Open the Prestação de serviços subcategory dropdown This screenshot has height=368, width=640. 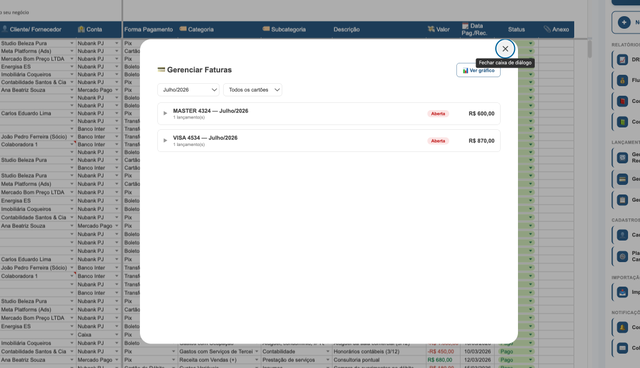pyautogui.click(x=328, y=360)
